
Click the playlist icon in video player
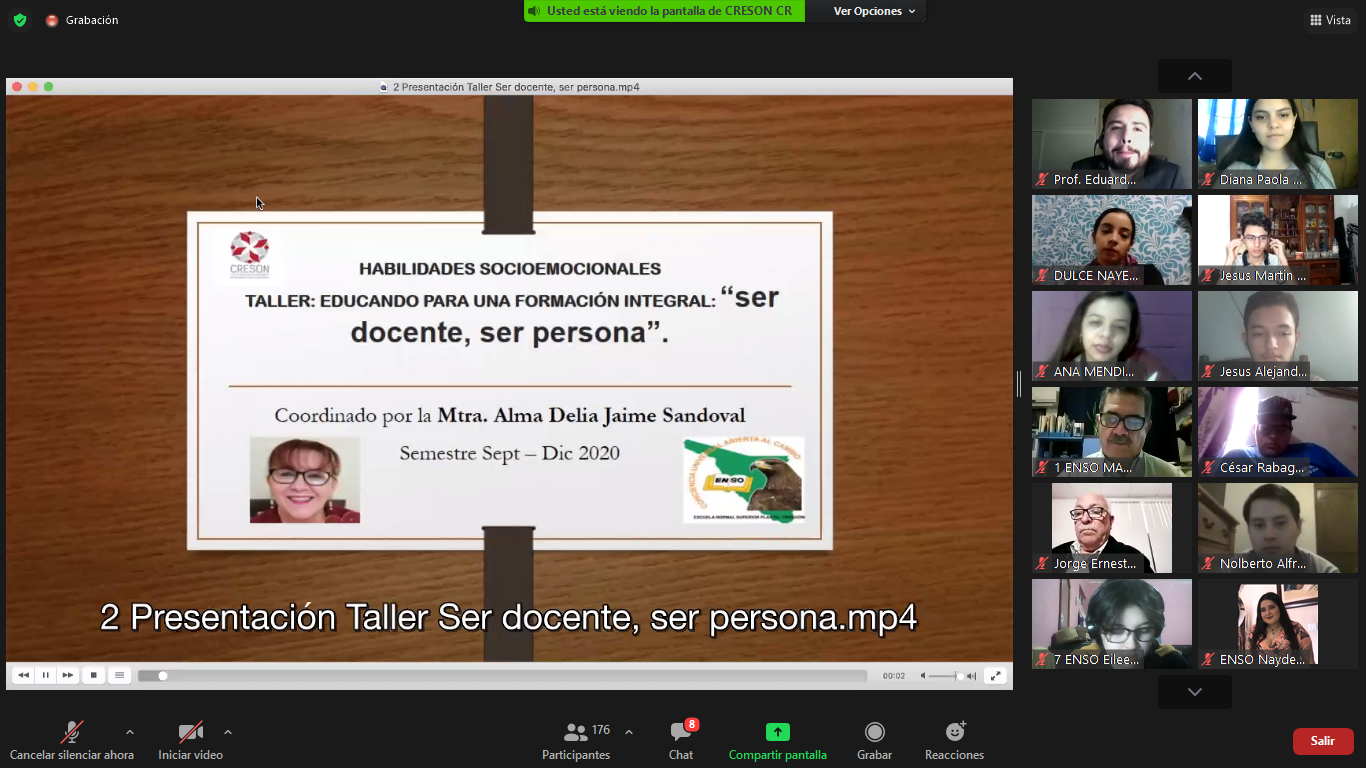coord(119,676)
